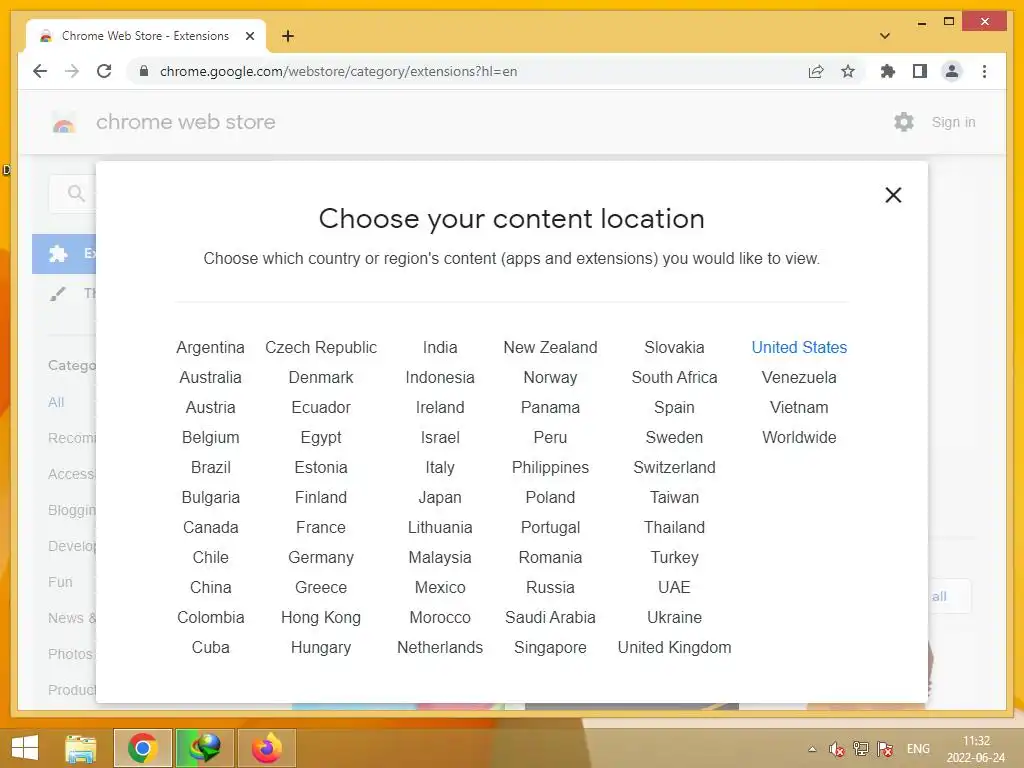Choose Ukraine
1024x768 pixels.
tap(674, 618)
